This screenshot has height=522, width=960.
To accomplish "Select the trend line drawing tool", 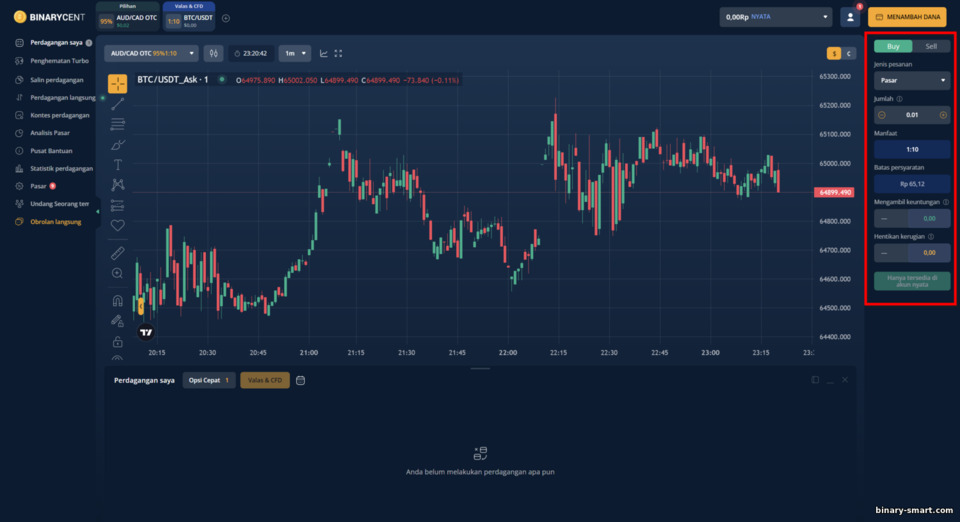I will (118, 104).
